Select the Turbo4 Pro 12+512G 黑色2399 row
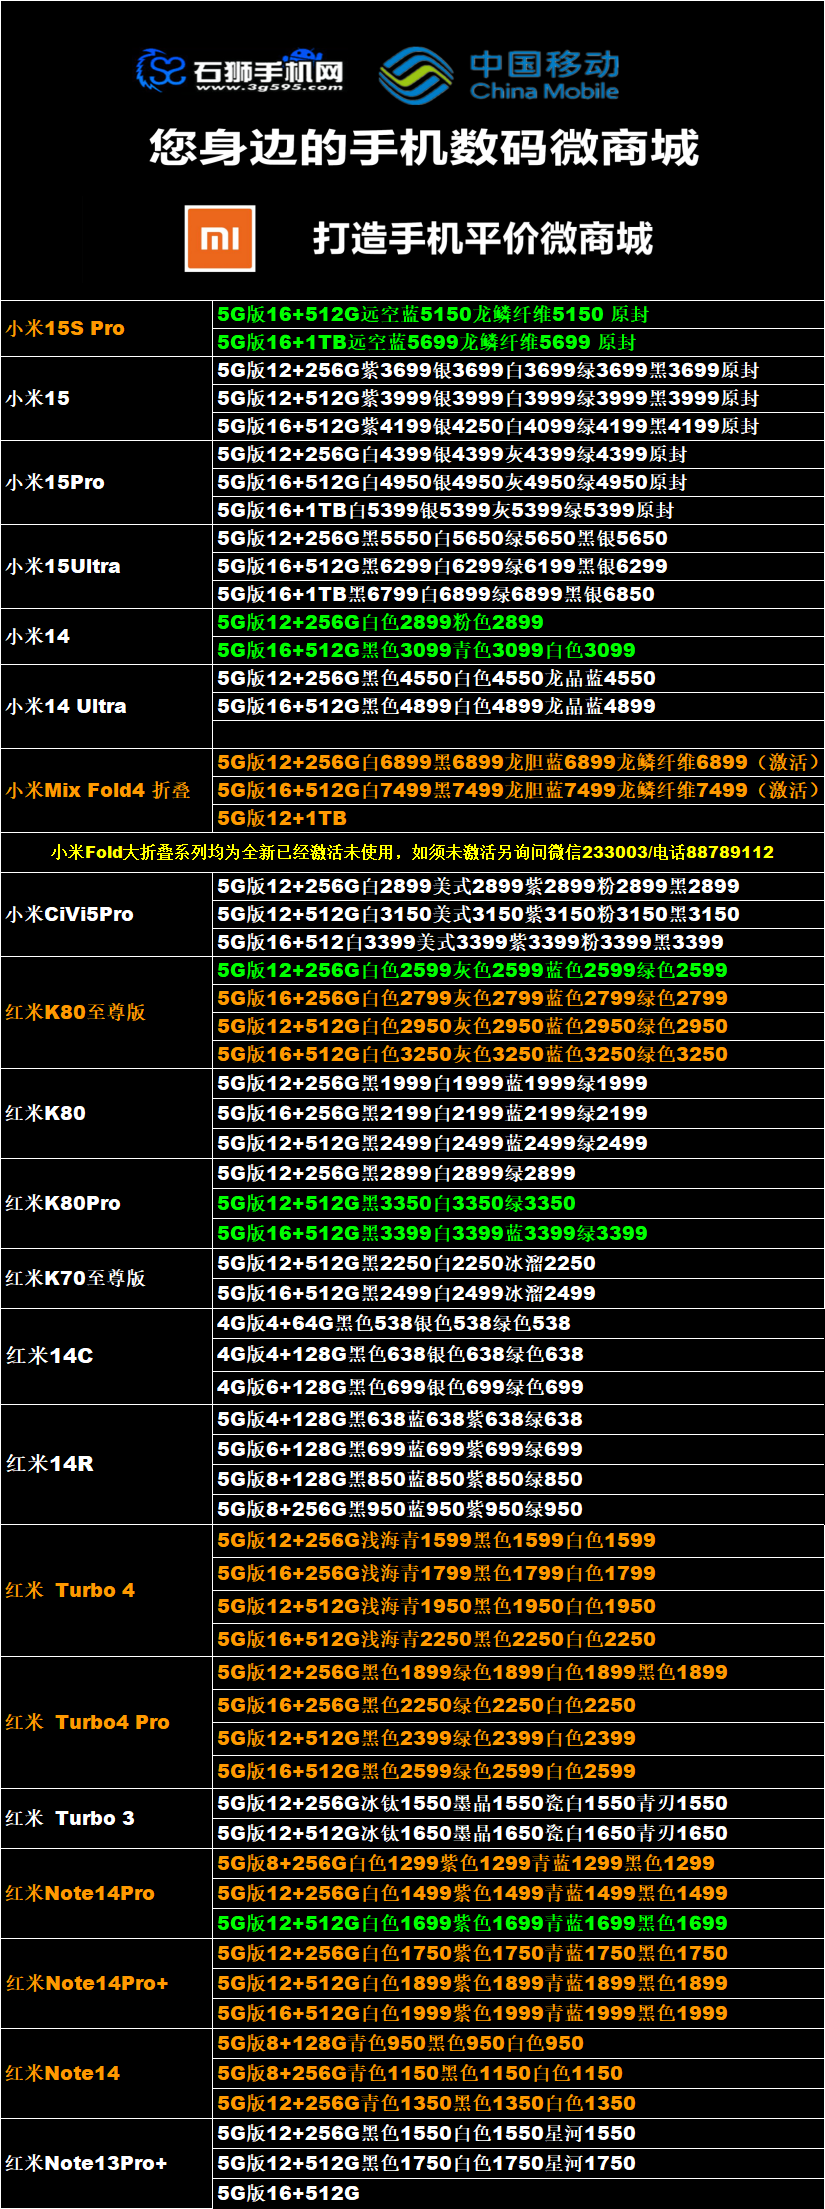Viewport: 825px width, 2209px height. coord(519,1738)
